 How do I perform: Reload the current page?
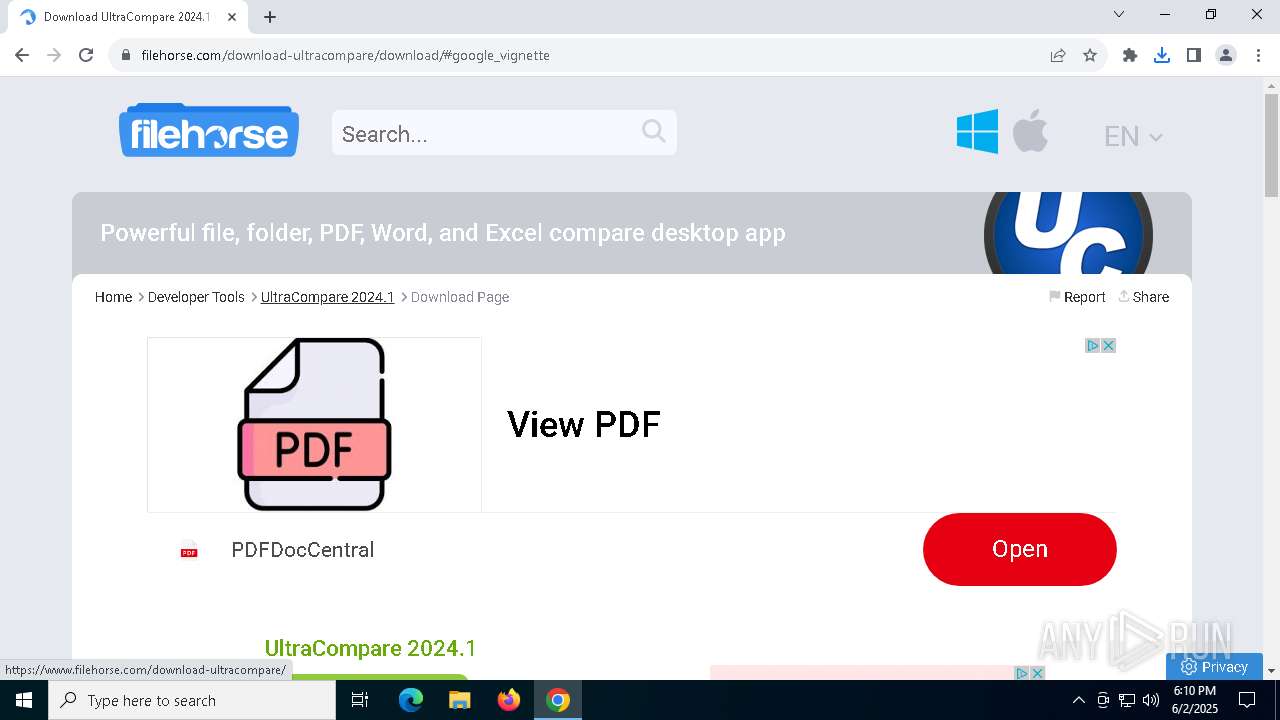point(86,55)
